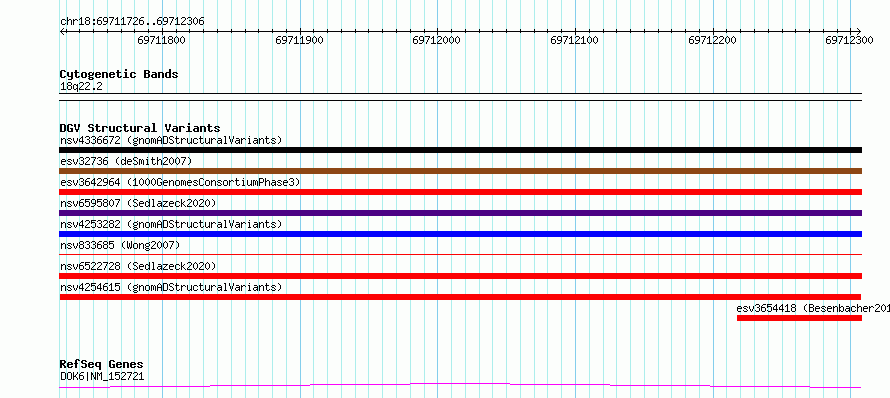Click ruler tick label 69711900
Viewport: 890px width, 398px height.
[x=299, y=41]
